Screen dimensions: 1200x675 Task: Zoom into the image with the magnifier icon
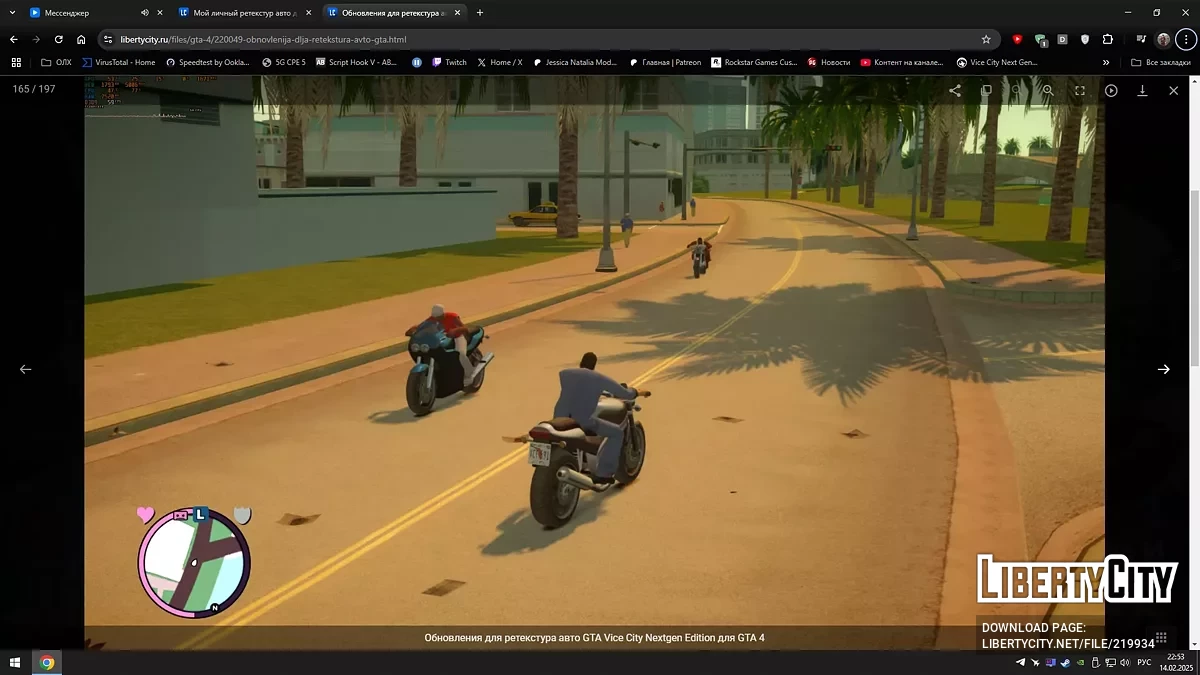1048,90
